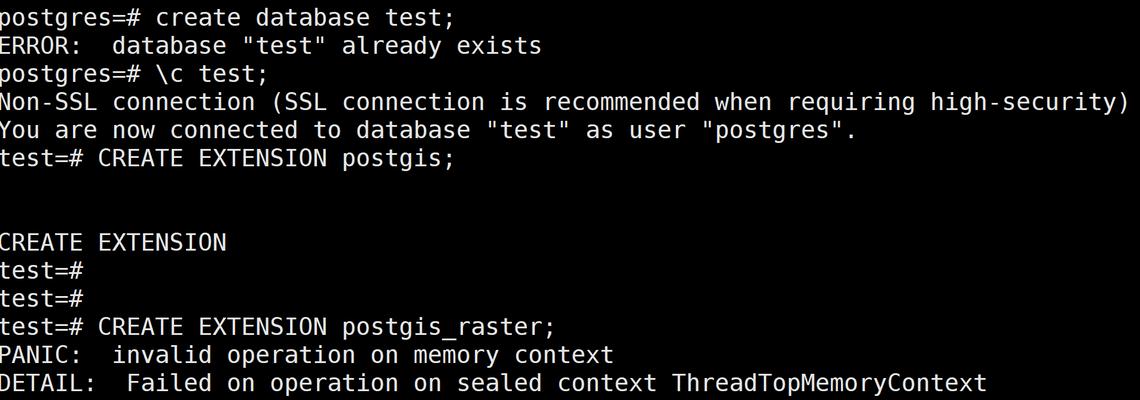
Task: Click the 'You are now connected' message
Action: coord(428,130)
